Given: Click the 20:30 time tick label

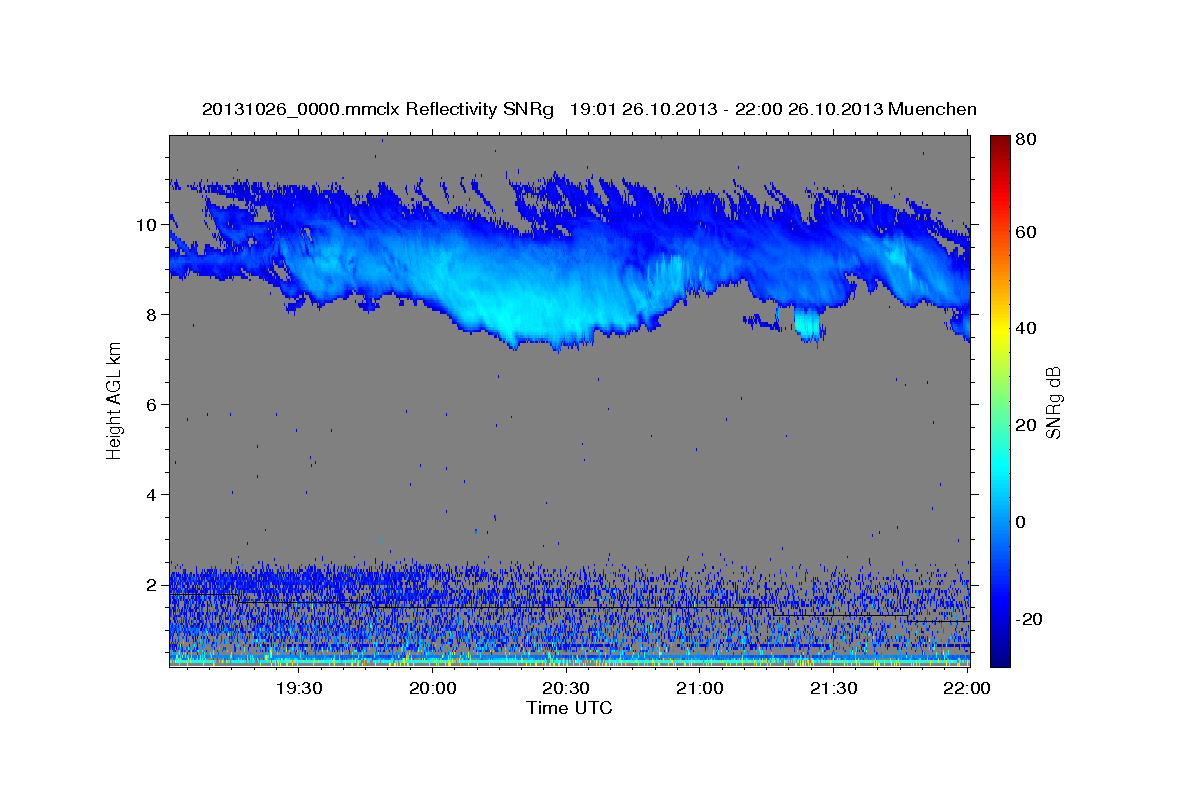Looking at the screenshot, I should [x=566, y=689].
